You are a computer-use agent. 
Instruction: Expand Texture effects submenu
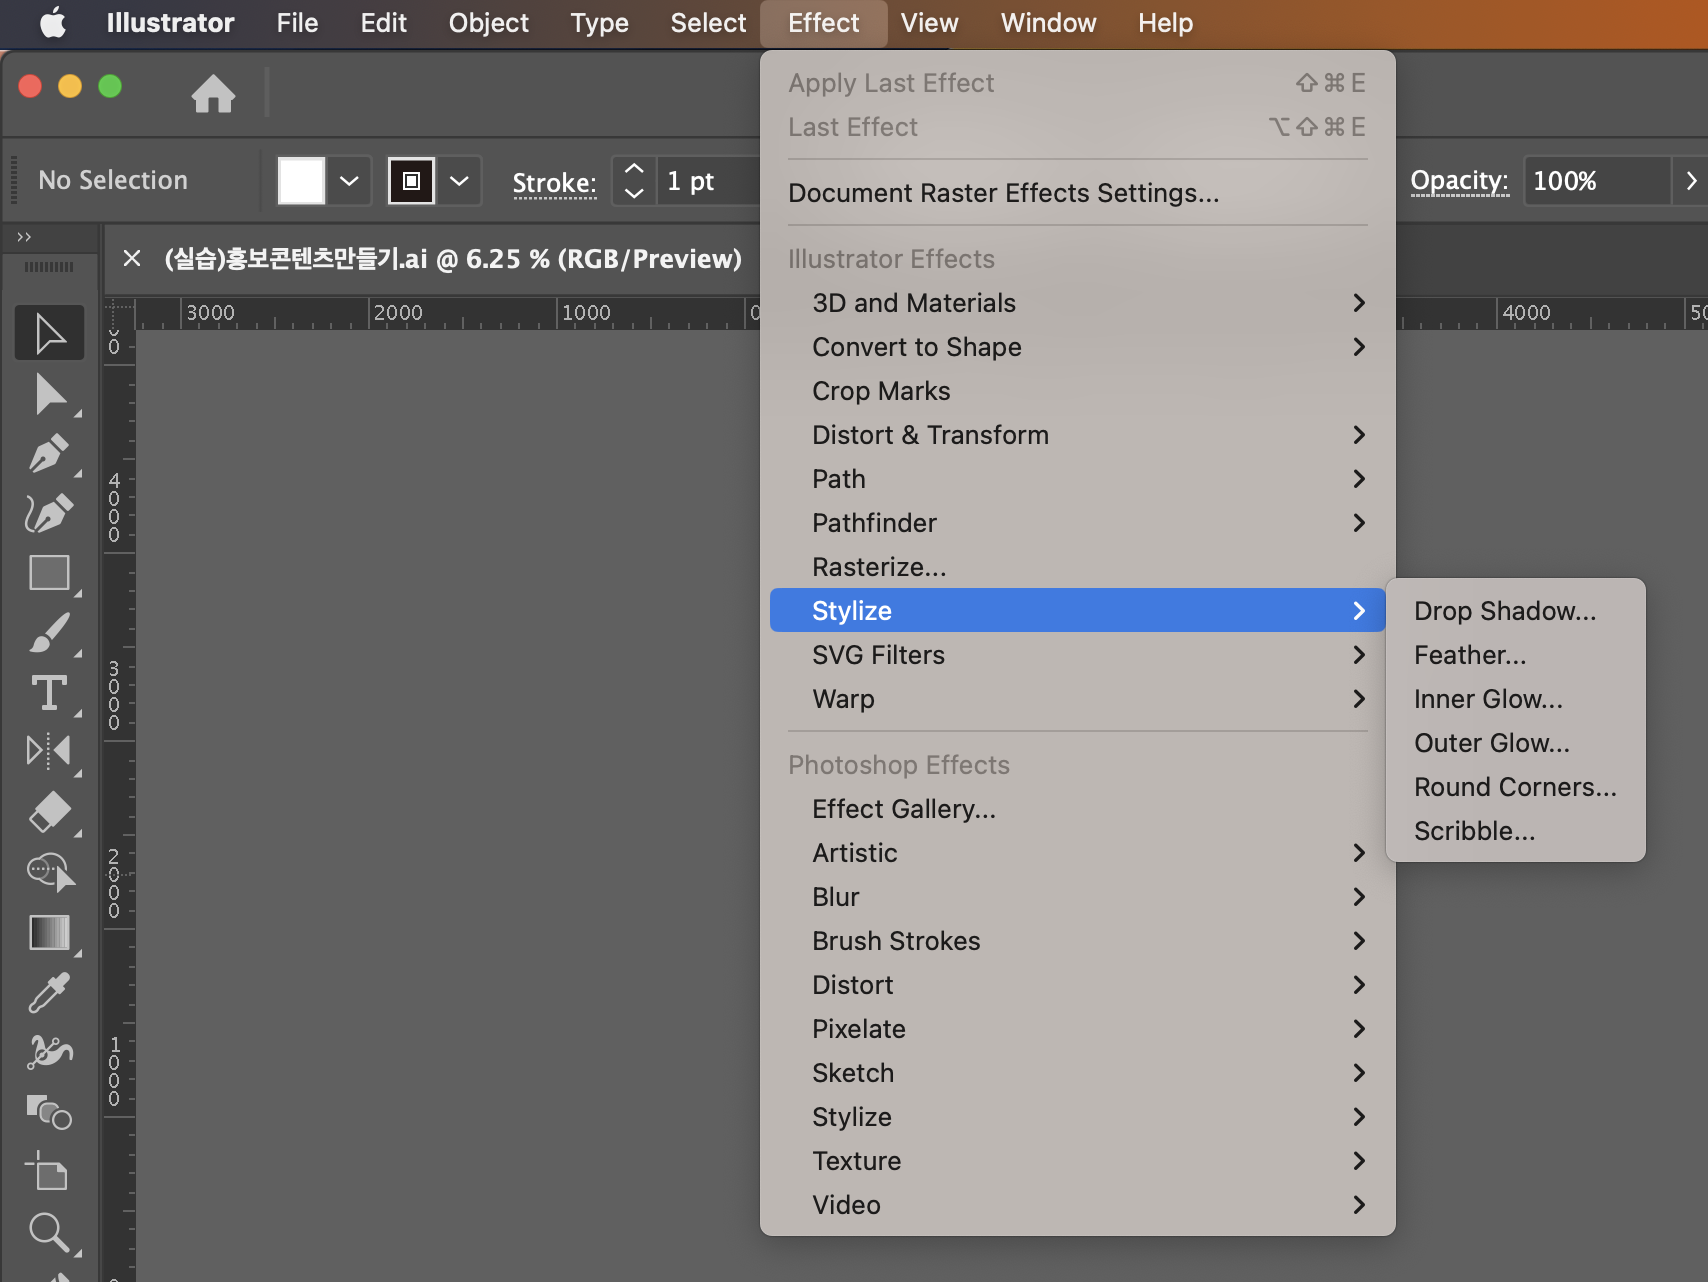coord(1077,1161)
